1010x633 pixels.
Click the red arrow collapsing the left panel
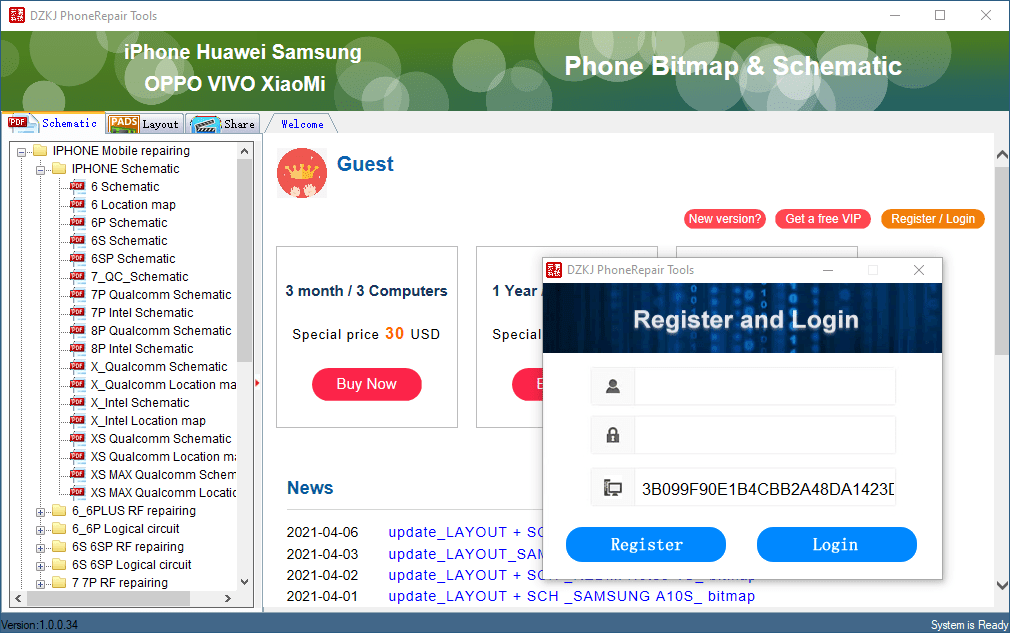coord(258,383)
